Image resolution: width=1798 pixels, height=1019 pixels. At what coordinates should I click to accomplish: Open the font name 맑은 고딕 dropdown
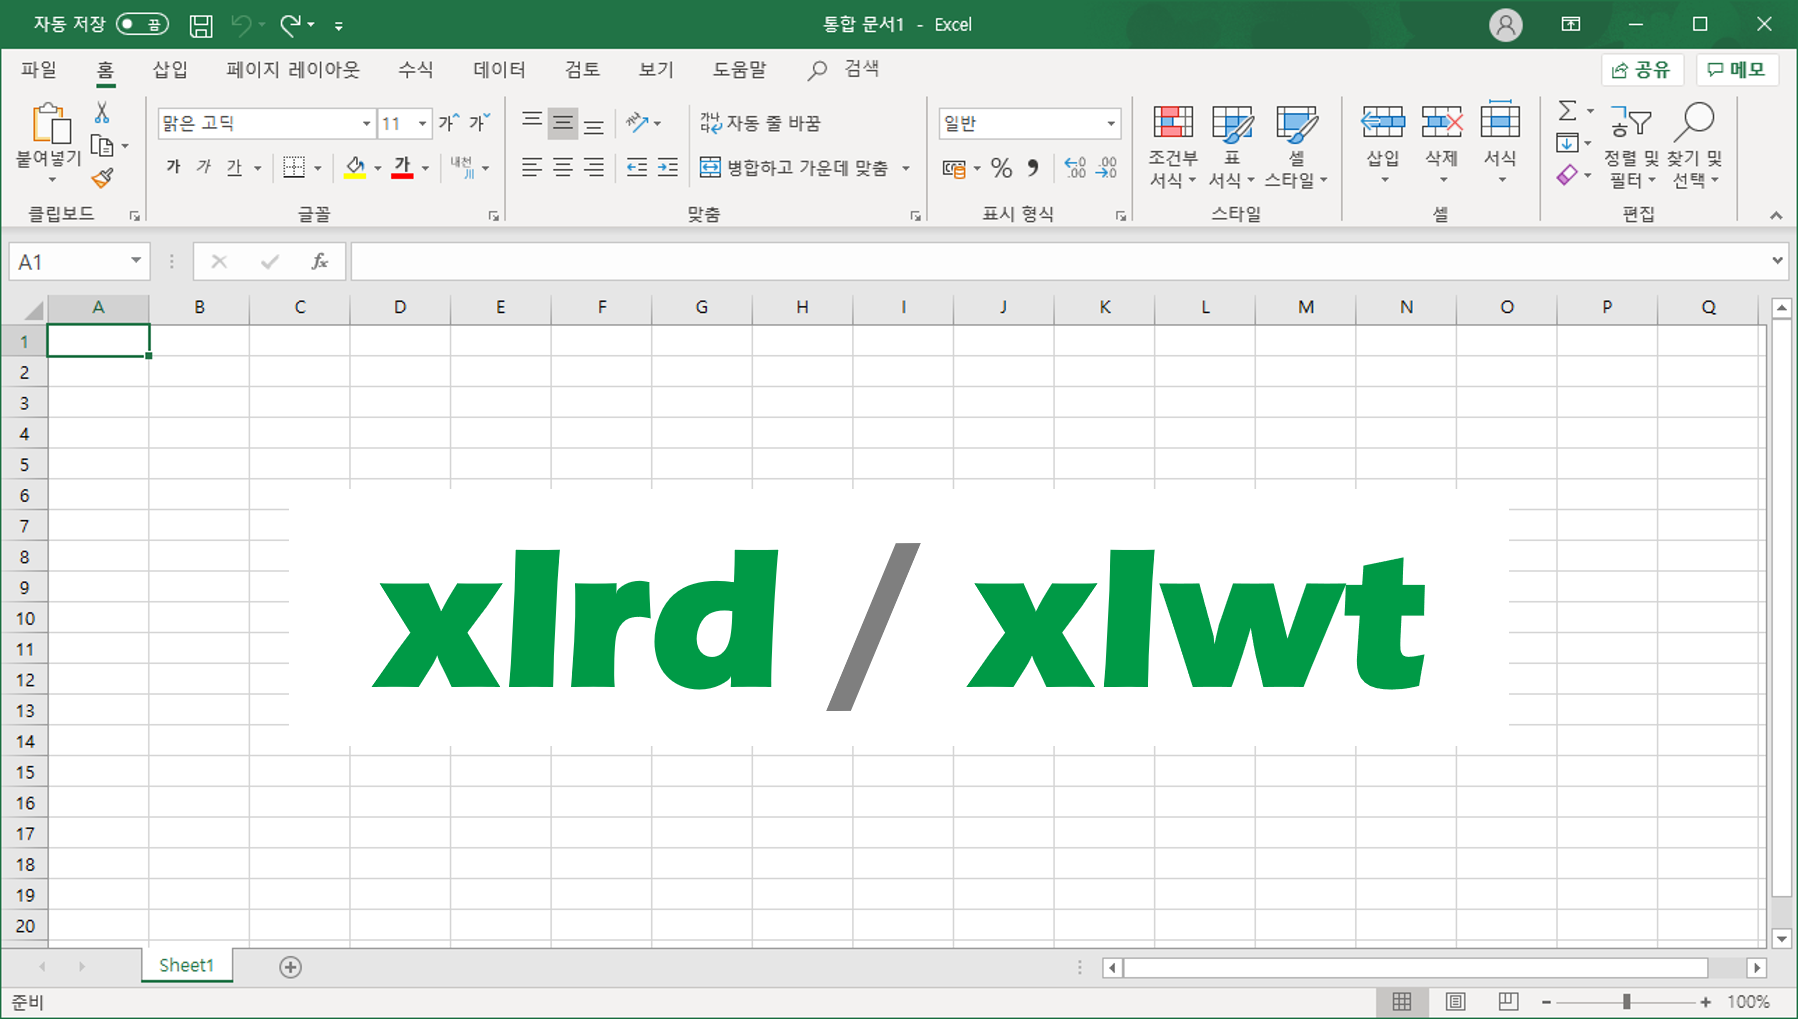(366, 123)
